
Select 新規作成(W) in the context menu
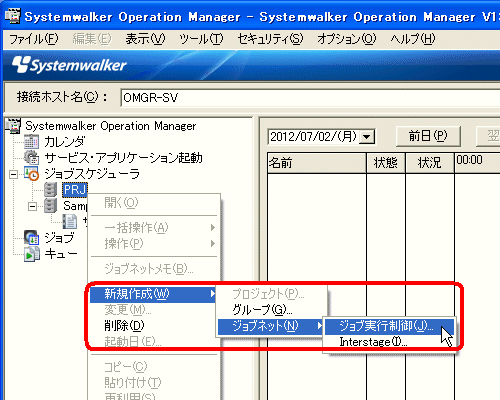[153, 294]
